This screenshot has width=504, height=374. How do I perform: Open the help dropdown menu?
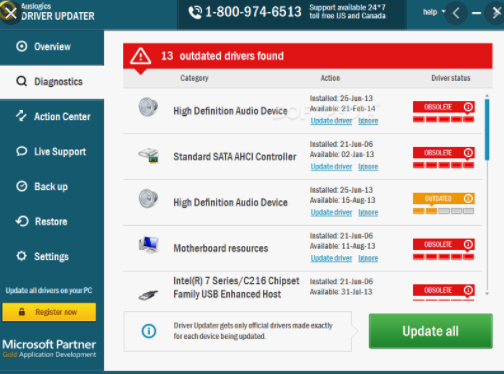(x=434, y=12)
